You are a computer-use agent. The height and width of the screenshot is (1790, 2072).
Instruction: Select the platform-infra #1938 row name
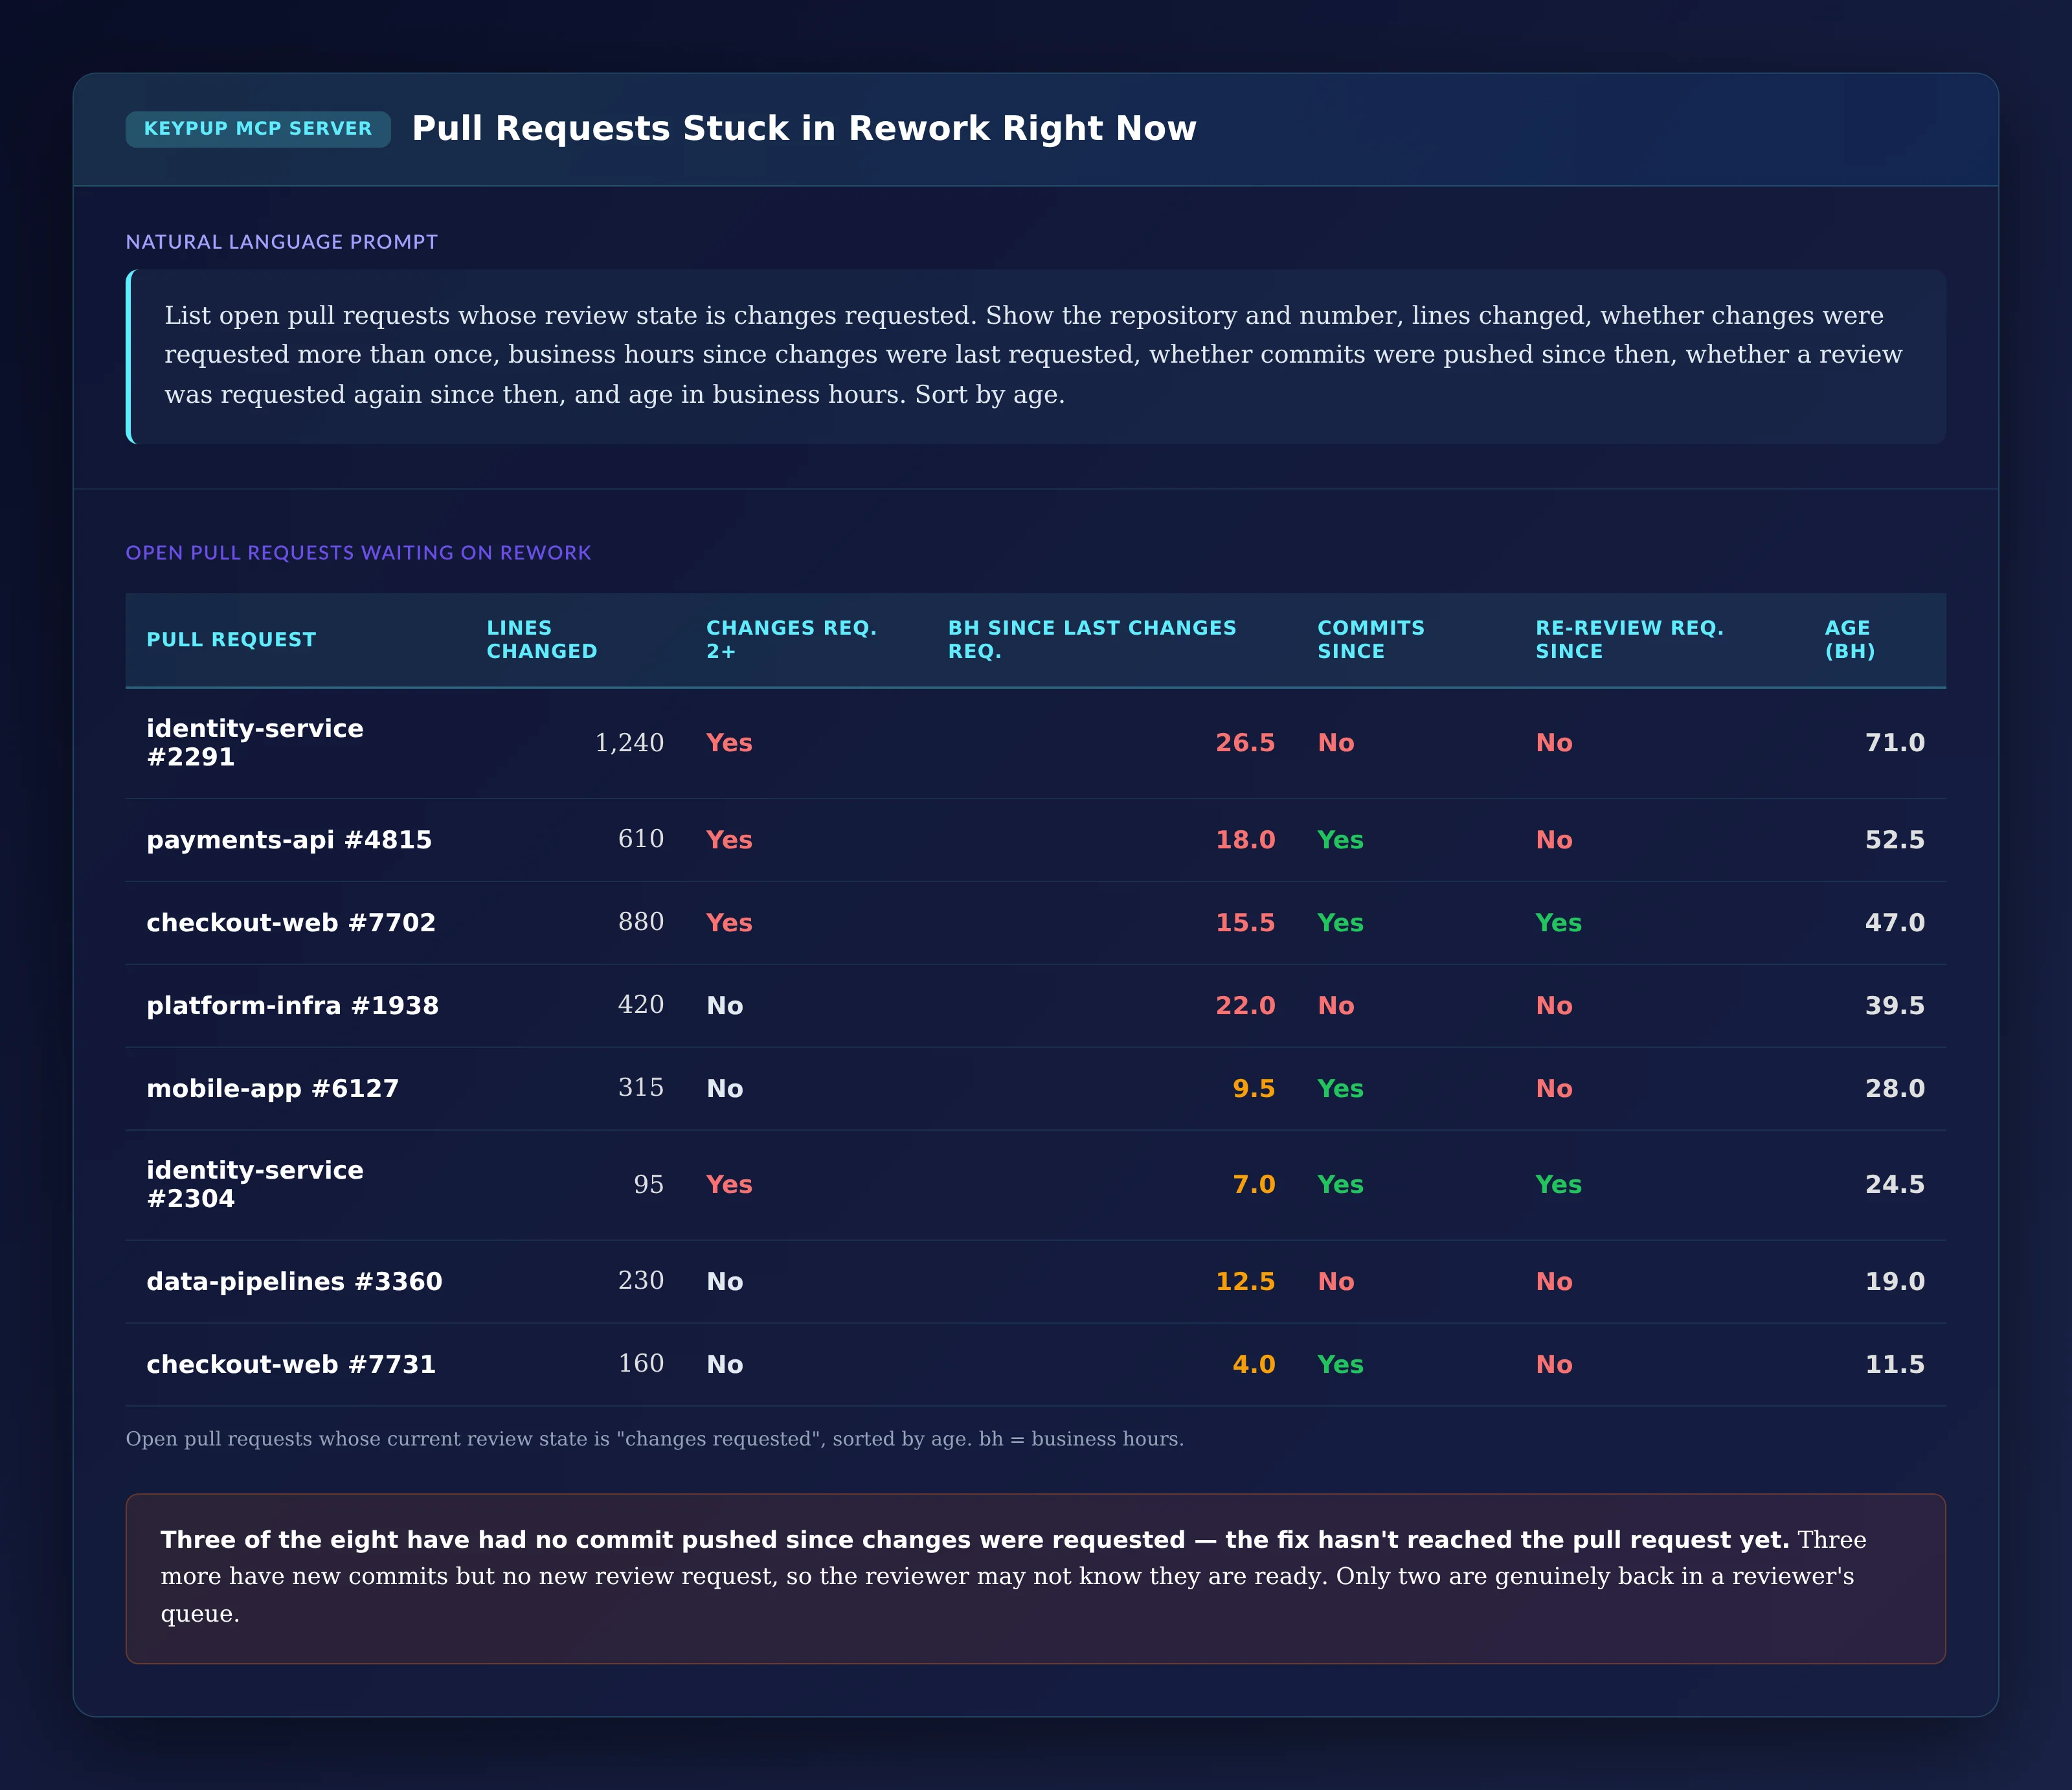tap(293, 1006)
